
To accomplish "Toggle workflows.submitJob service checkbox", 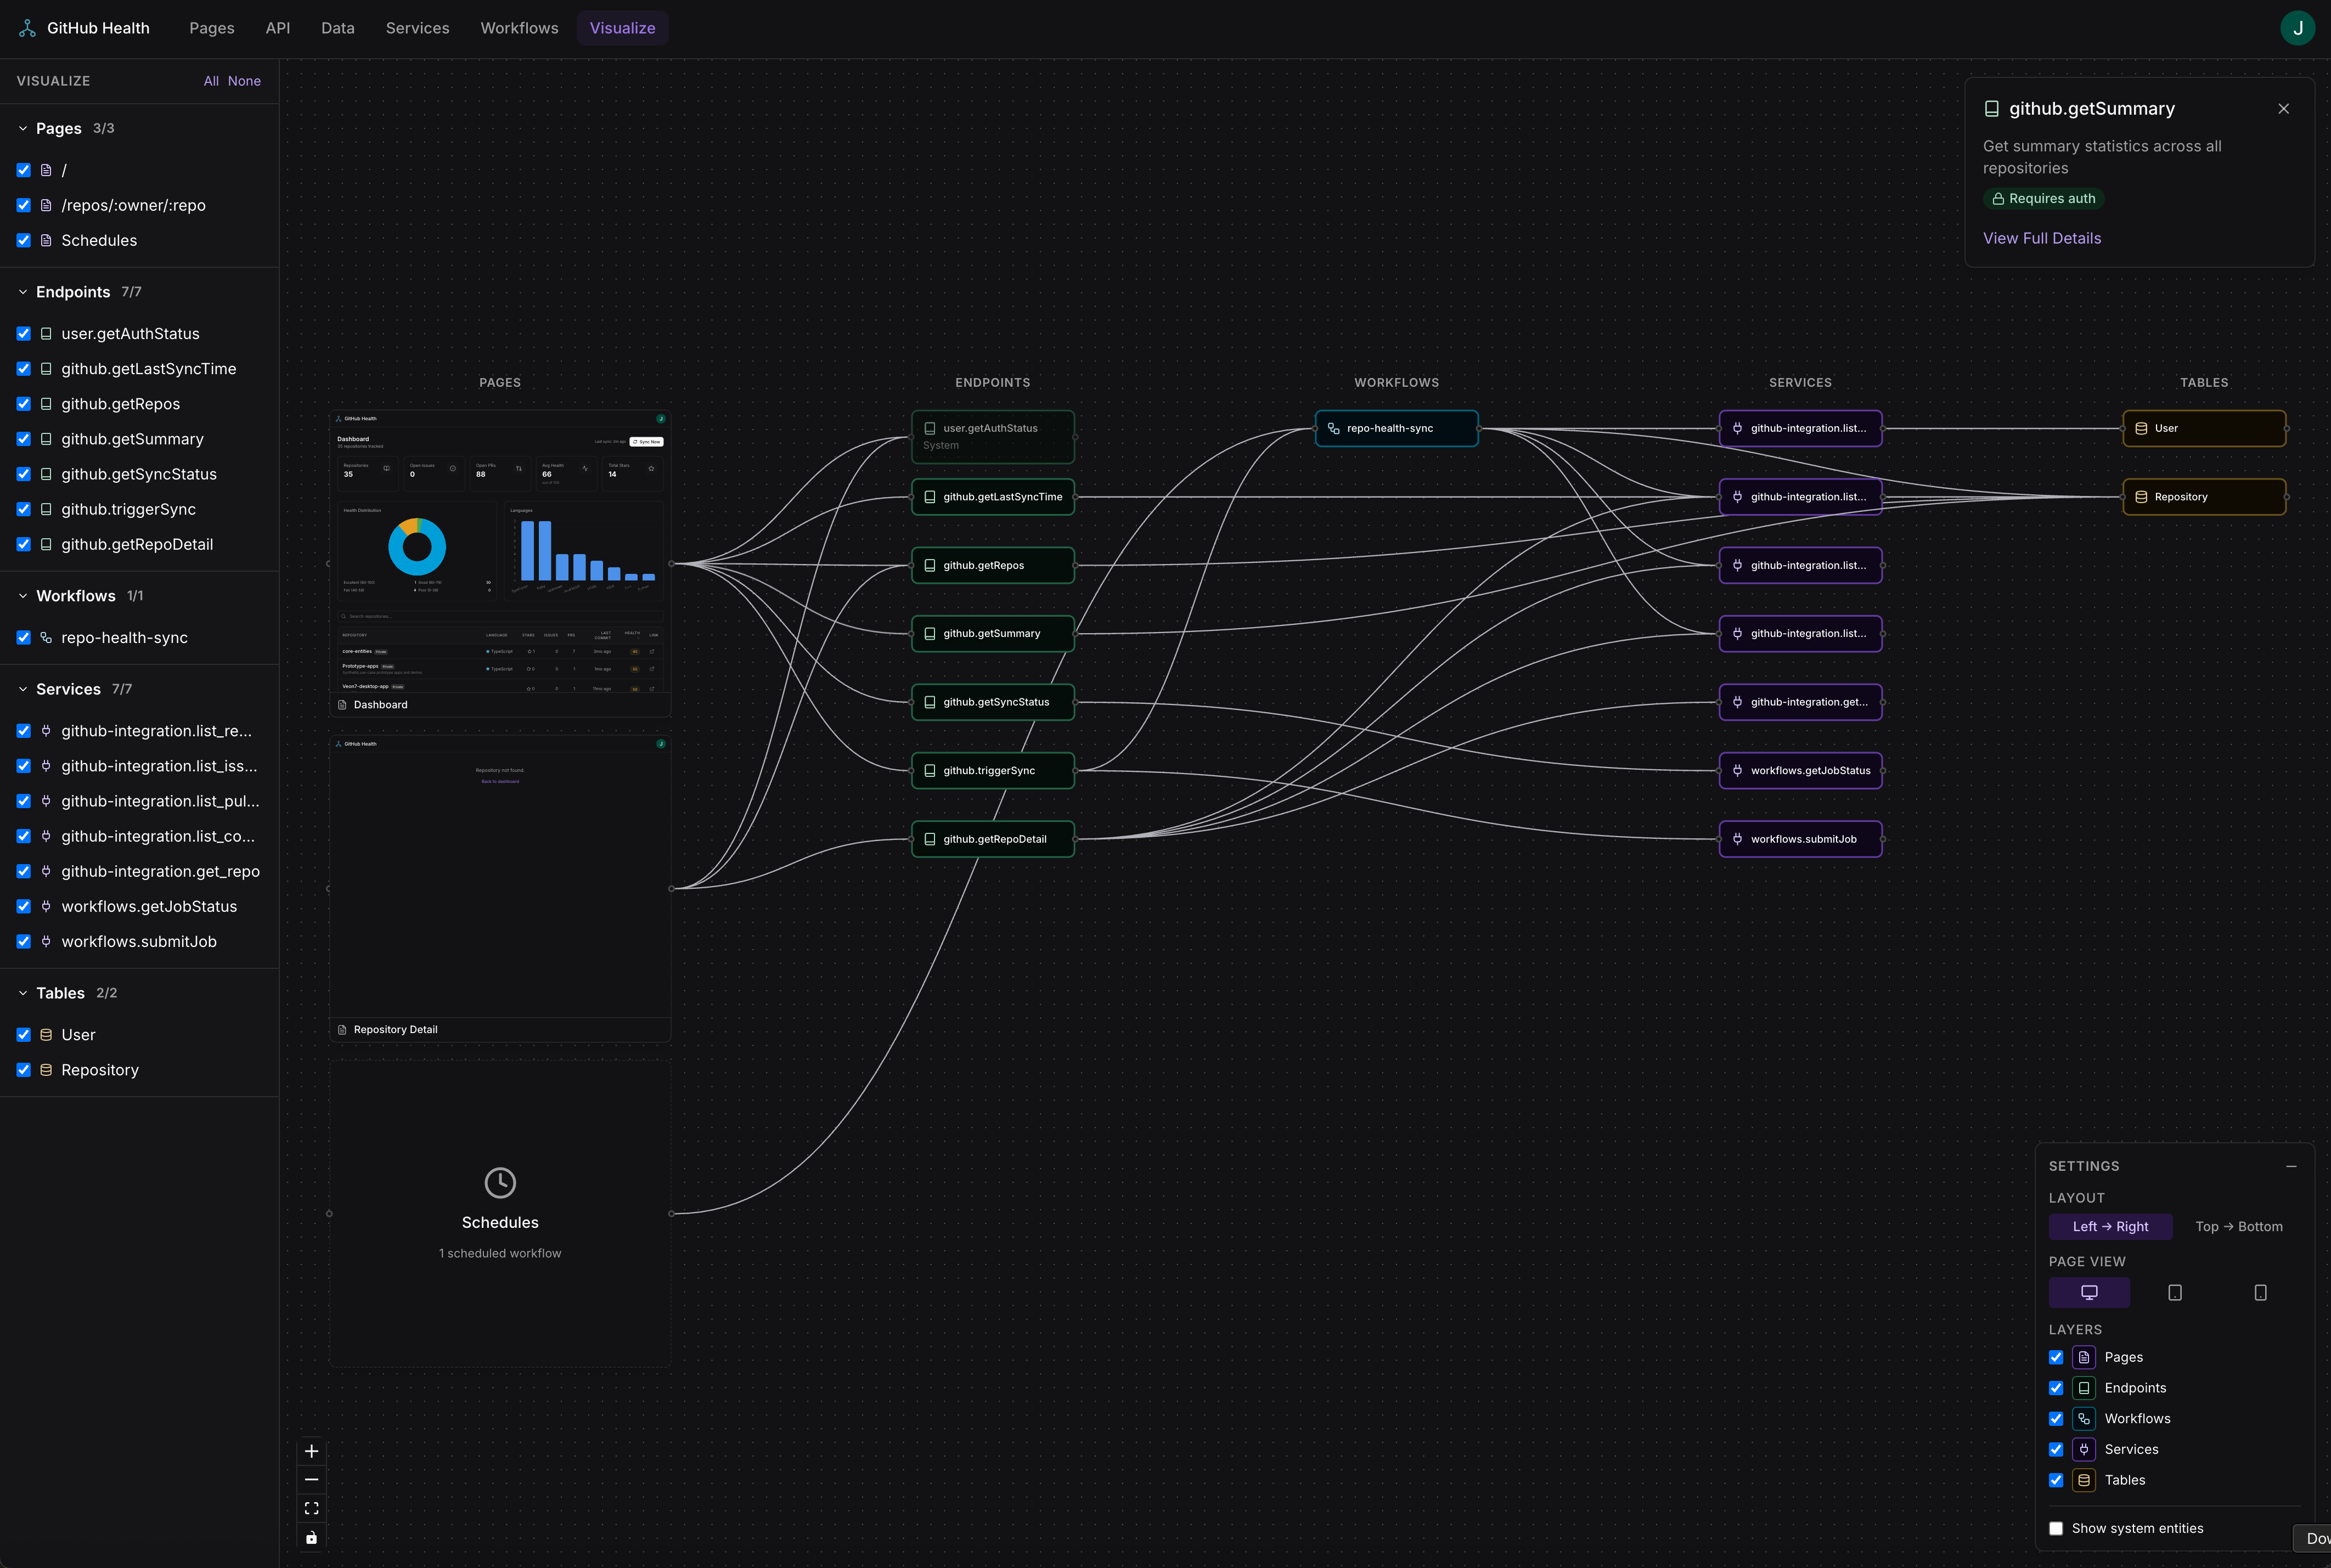I will tap(24, 942).
